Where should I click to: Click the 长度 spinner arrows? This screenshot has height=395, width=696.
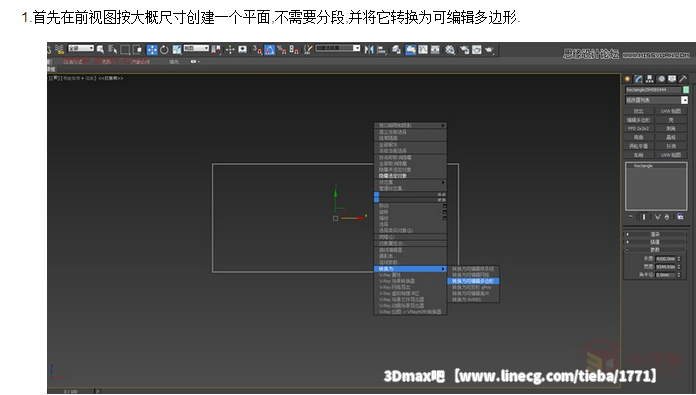click(x=679, y=258)
